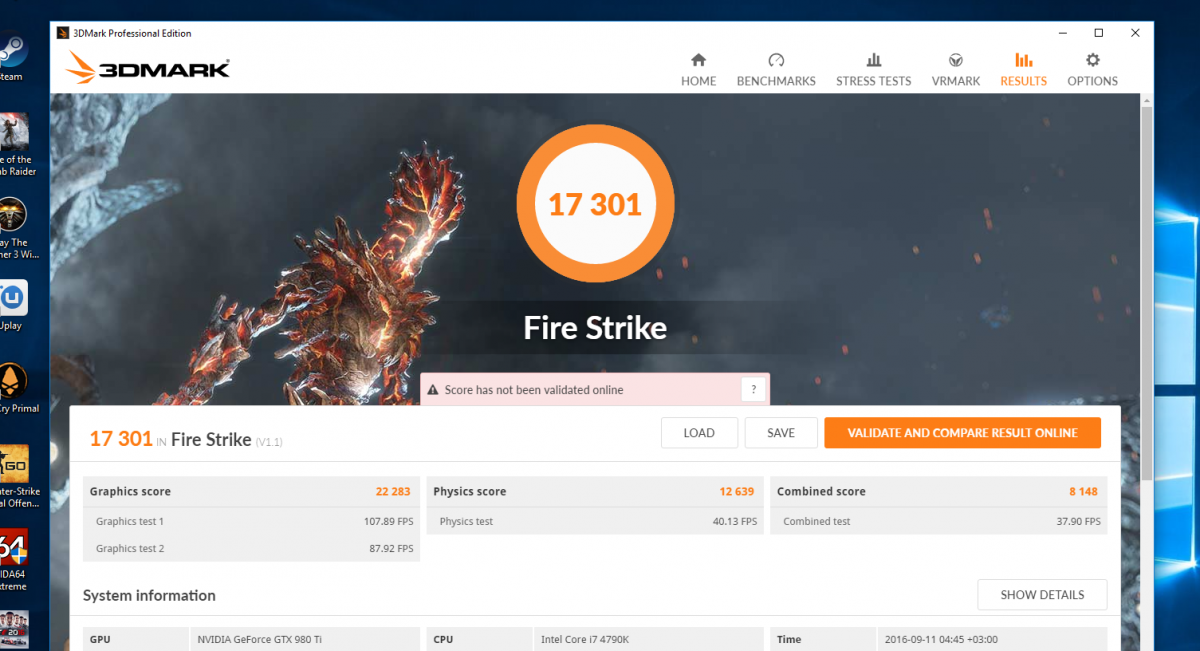
Task: Click VALIDATE AND COMPARE RESULT ONLINE
Action: [x=962, y=433]
